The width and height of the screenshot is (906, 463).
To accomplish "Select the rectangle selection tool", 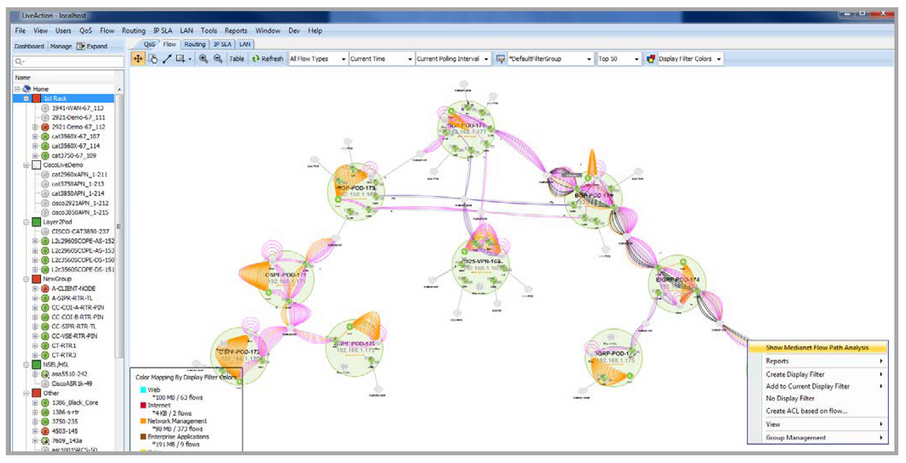I will pyautogui.click(x=180, y=58).
